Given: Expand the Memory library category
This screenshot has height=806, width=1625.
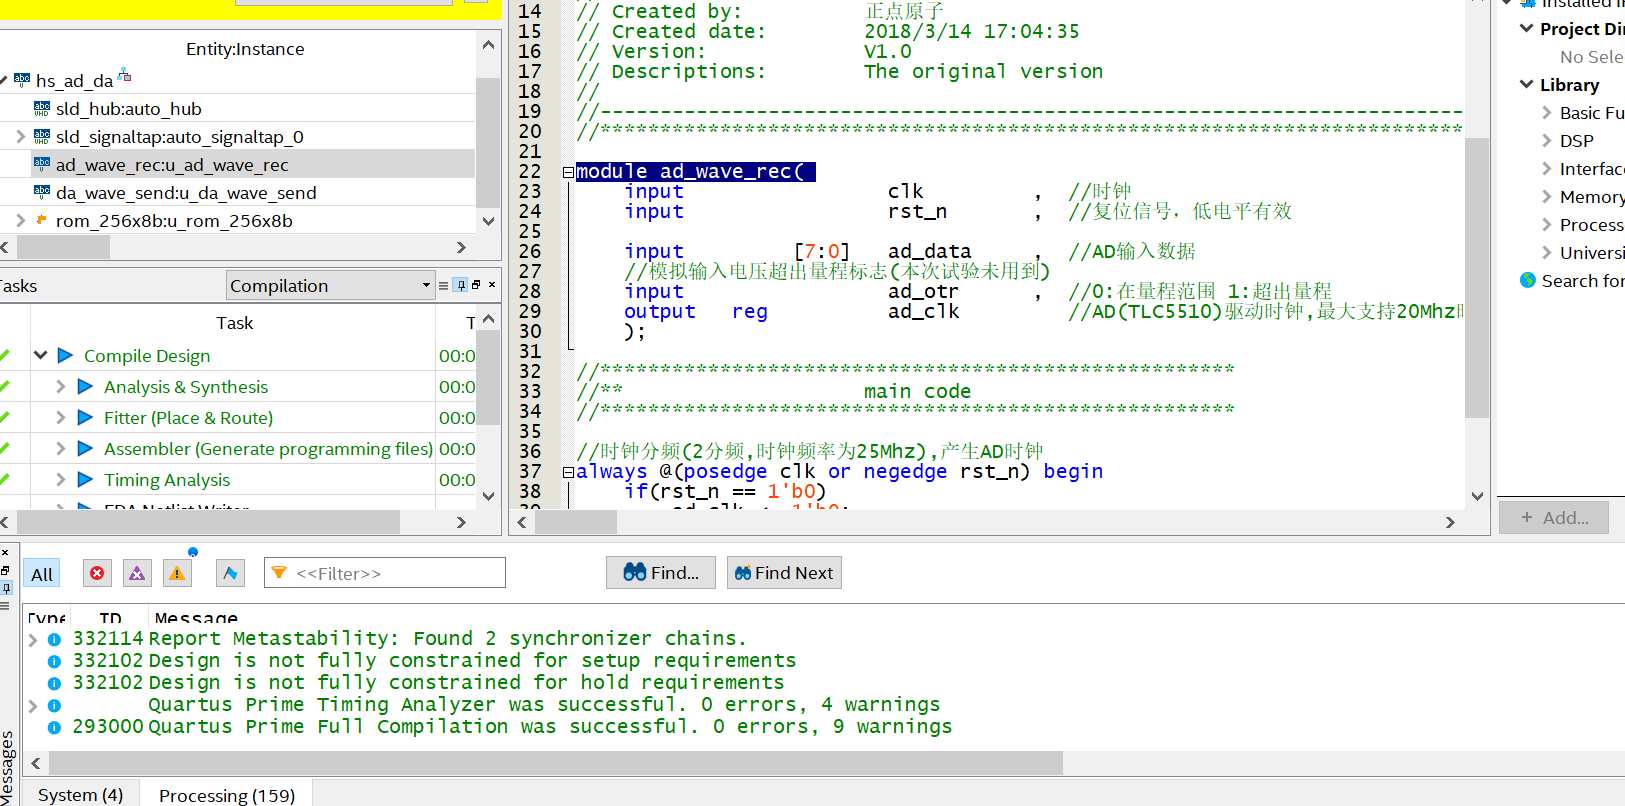Looking at the screenshot, I should tap(1546, 196).
